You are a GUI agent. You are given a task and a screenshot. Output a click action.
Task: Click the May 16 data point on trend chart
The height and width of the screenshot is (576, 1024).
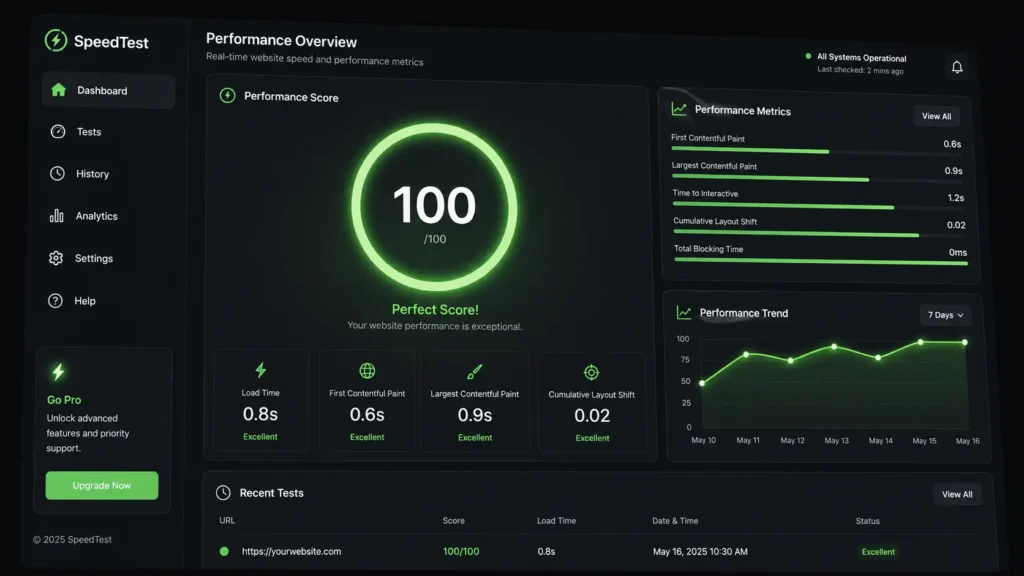tap(965, 342)
